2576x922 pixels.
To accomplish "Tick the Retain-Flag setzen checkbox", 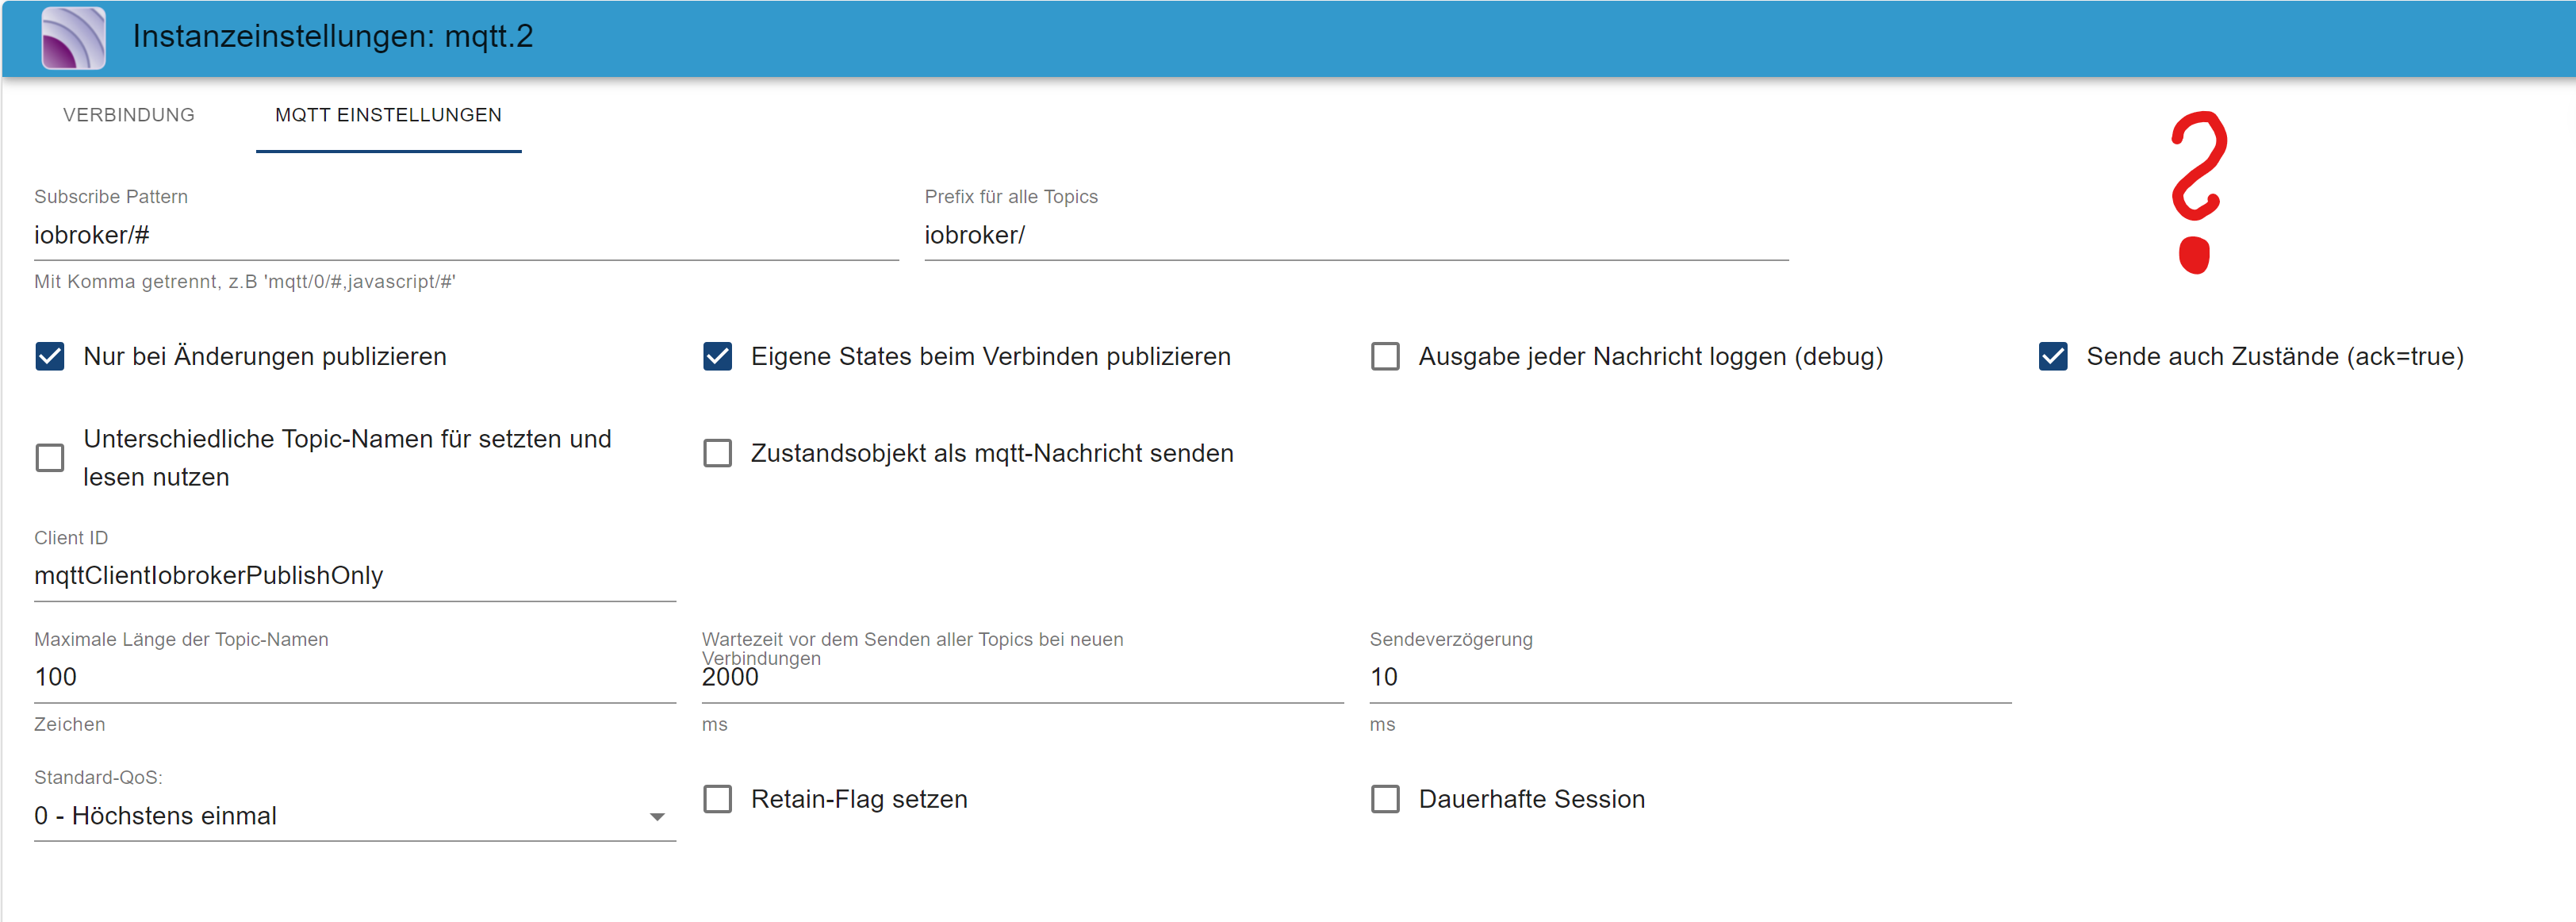I will coord(717,799).
